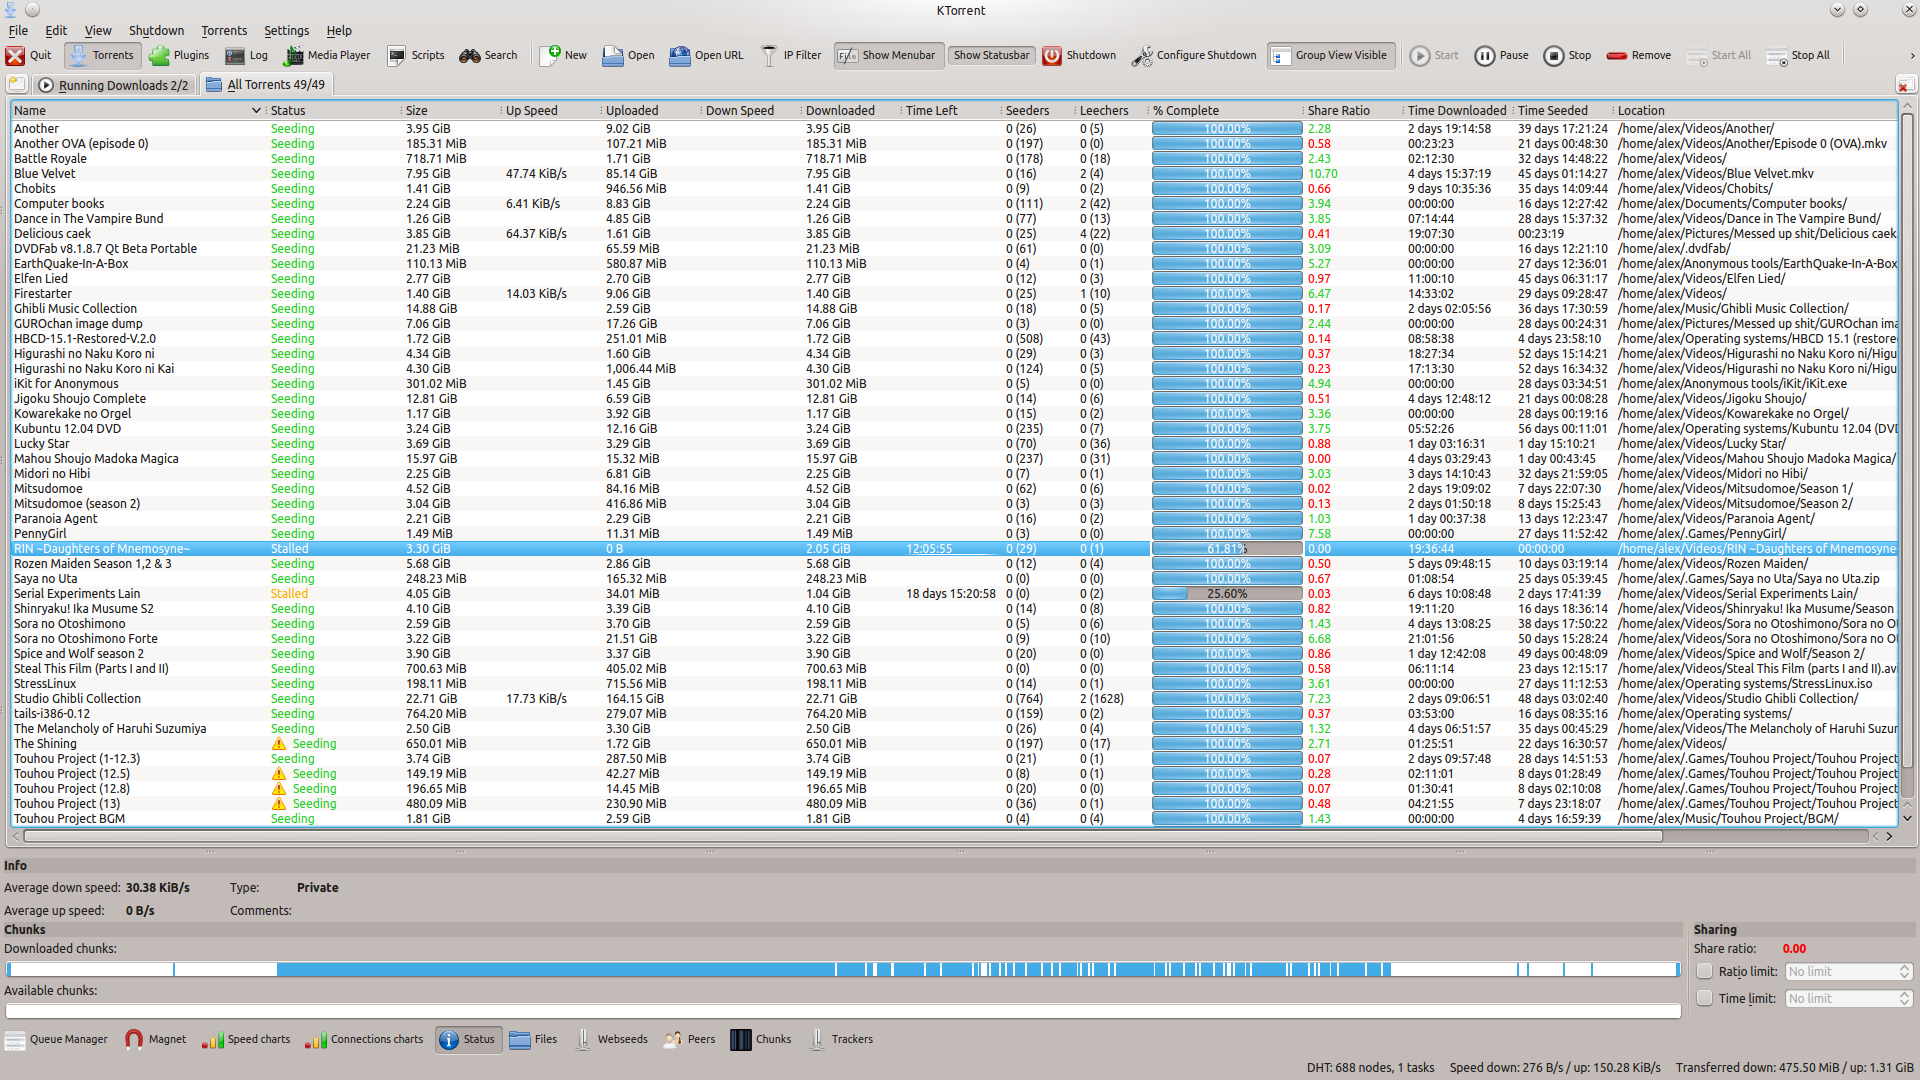This screenshot has height=1080, width=1920.
Task: Stop the selected torrent
Action: (1567, 56)
